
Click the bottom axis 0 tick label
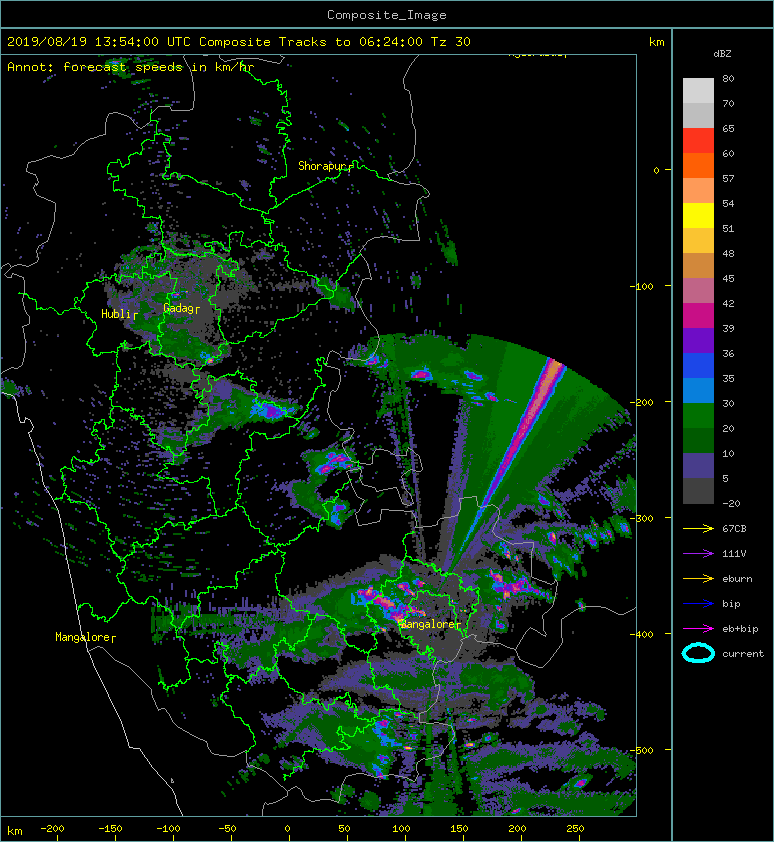click(287, 829)
